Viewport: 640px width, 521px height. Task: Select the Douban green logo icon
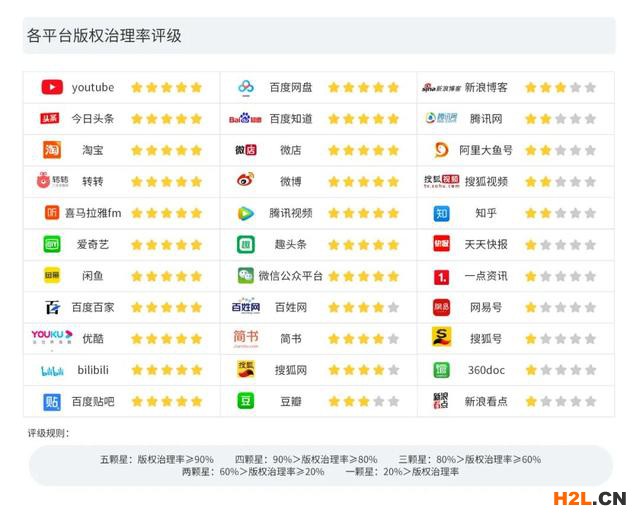tap(246, 401)
